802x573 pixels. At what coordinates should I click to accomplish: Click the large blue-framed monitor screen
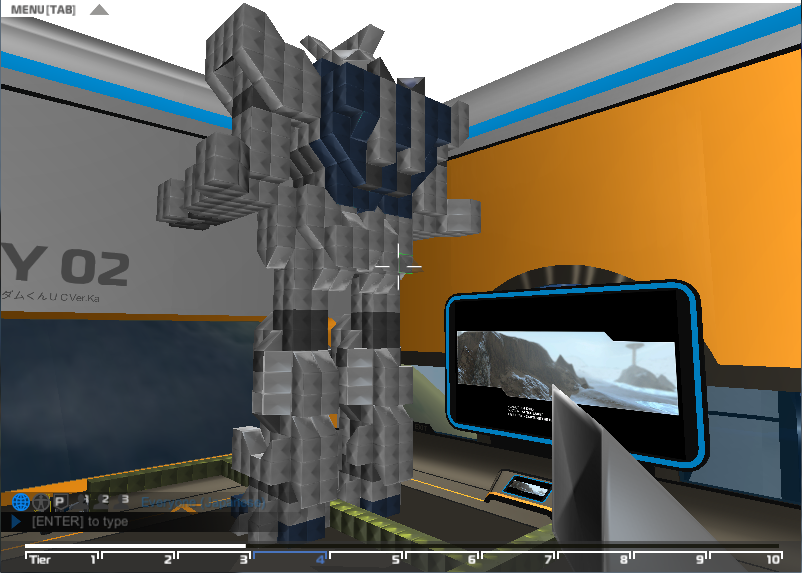tap(575, 373)
